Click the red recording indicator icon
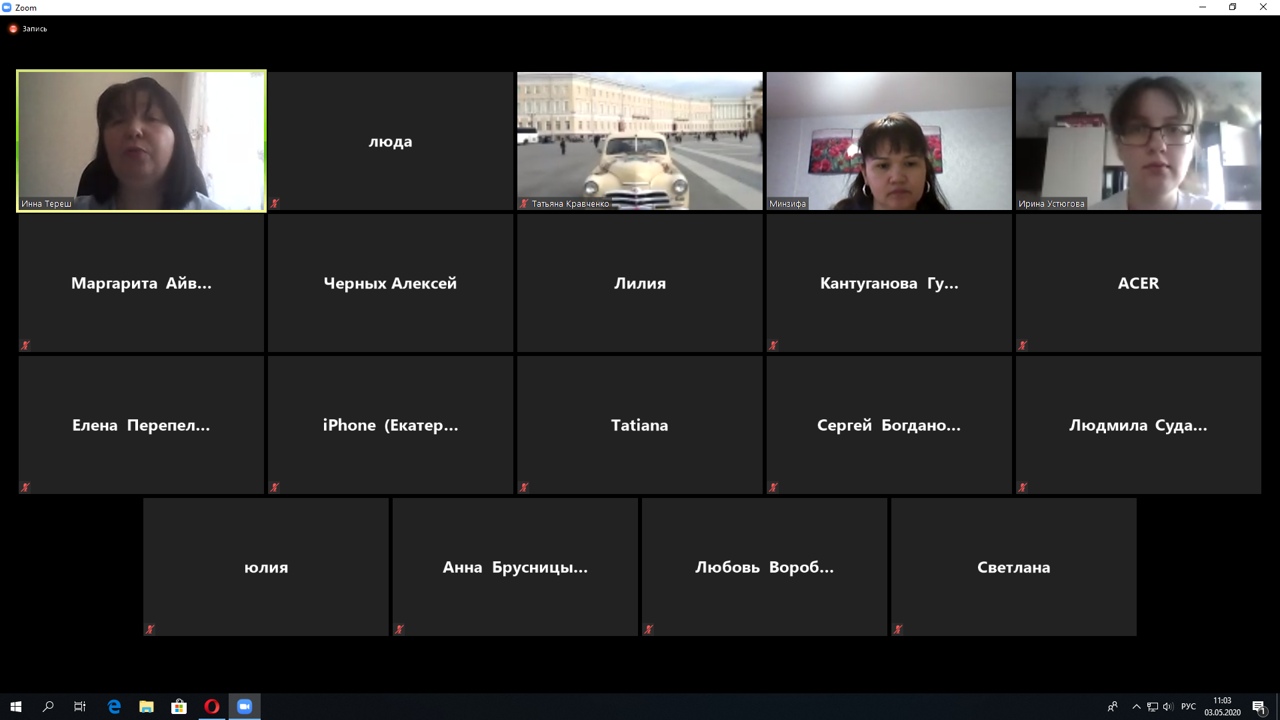1280x720 pixels. click(x=13, y=29)
